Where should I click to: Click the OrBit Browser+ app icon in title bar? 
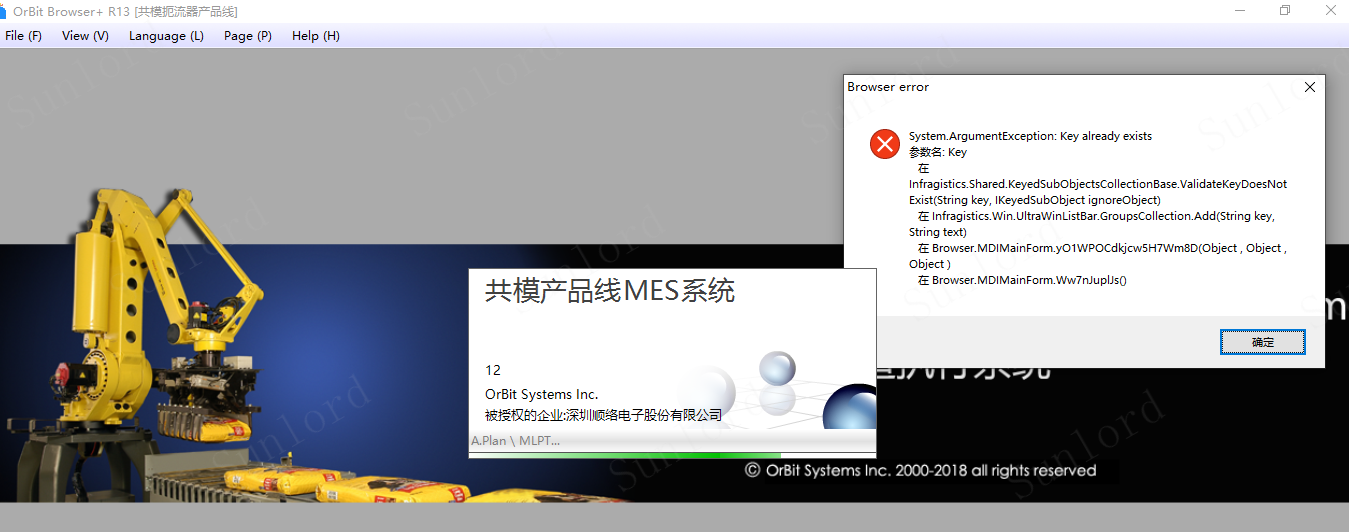3,11
